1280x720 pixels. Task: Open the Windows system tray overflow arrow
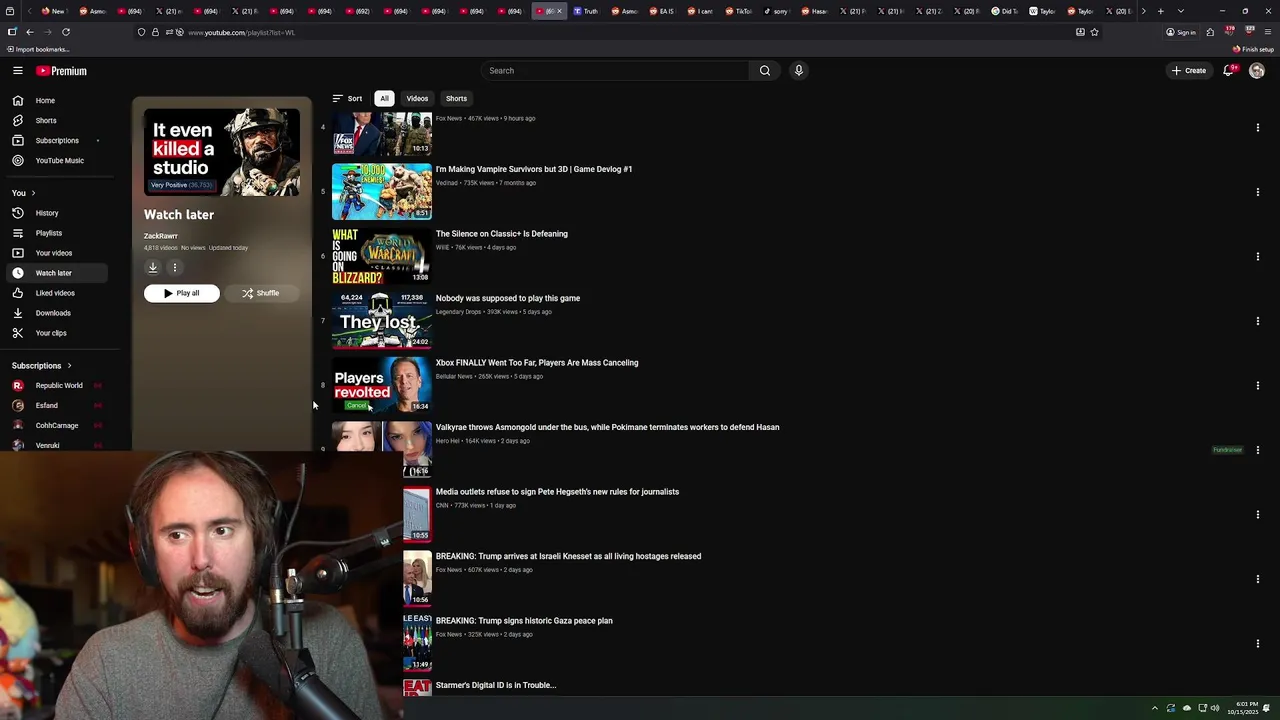click(1155, 708)
